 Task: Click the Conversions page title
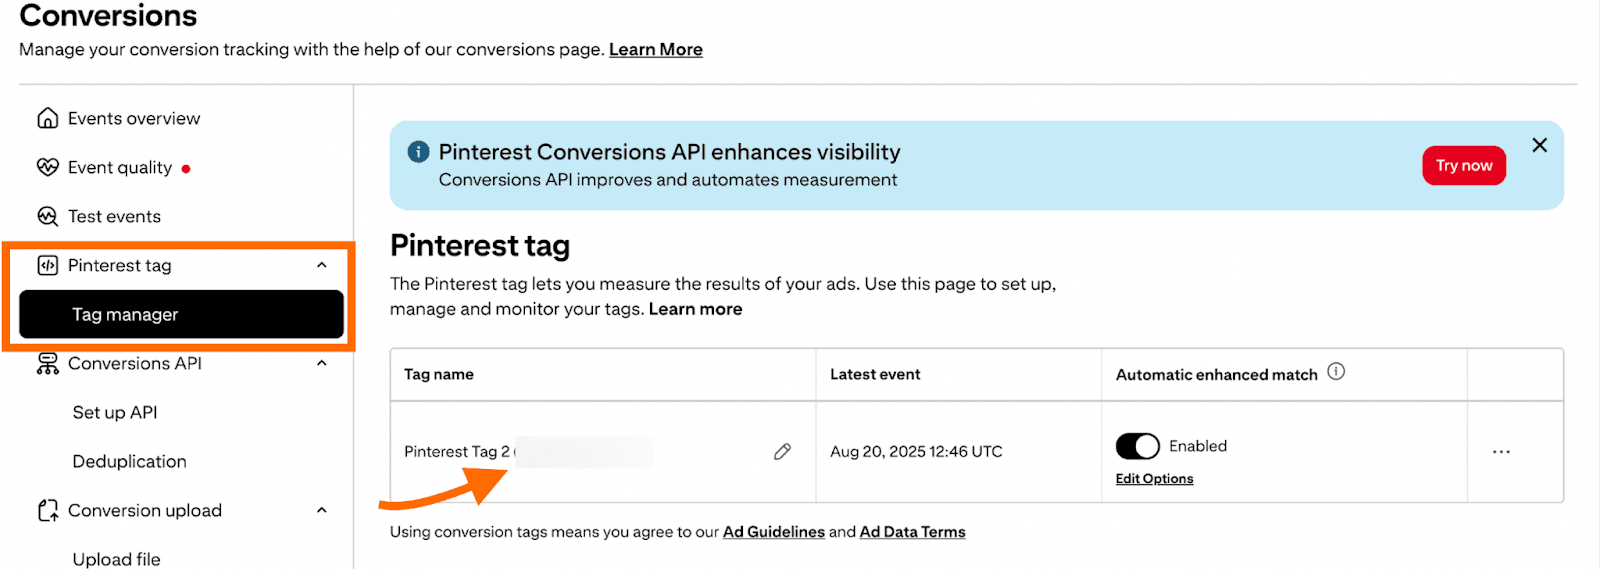(108, 15)
